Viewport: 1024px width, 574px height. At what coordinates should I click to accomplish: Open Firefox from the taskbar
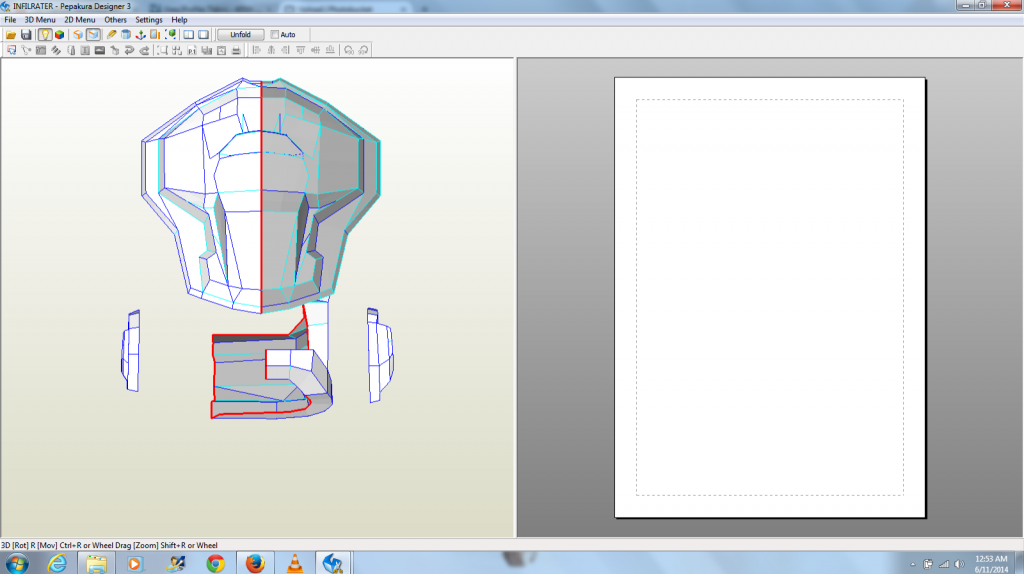coord(254,563)
